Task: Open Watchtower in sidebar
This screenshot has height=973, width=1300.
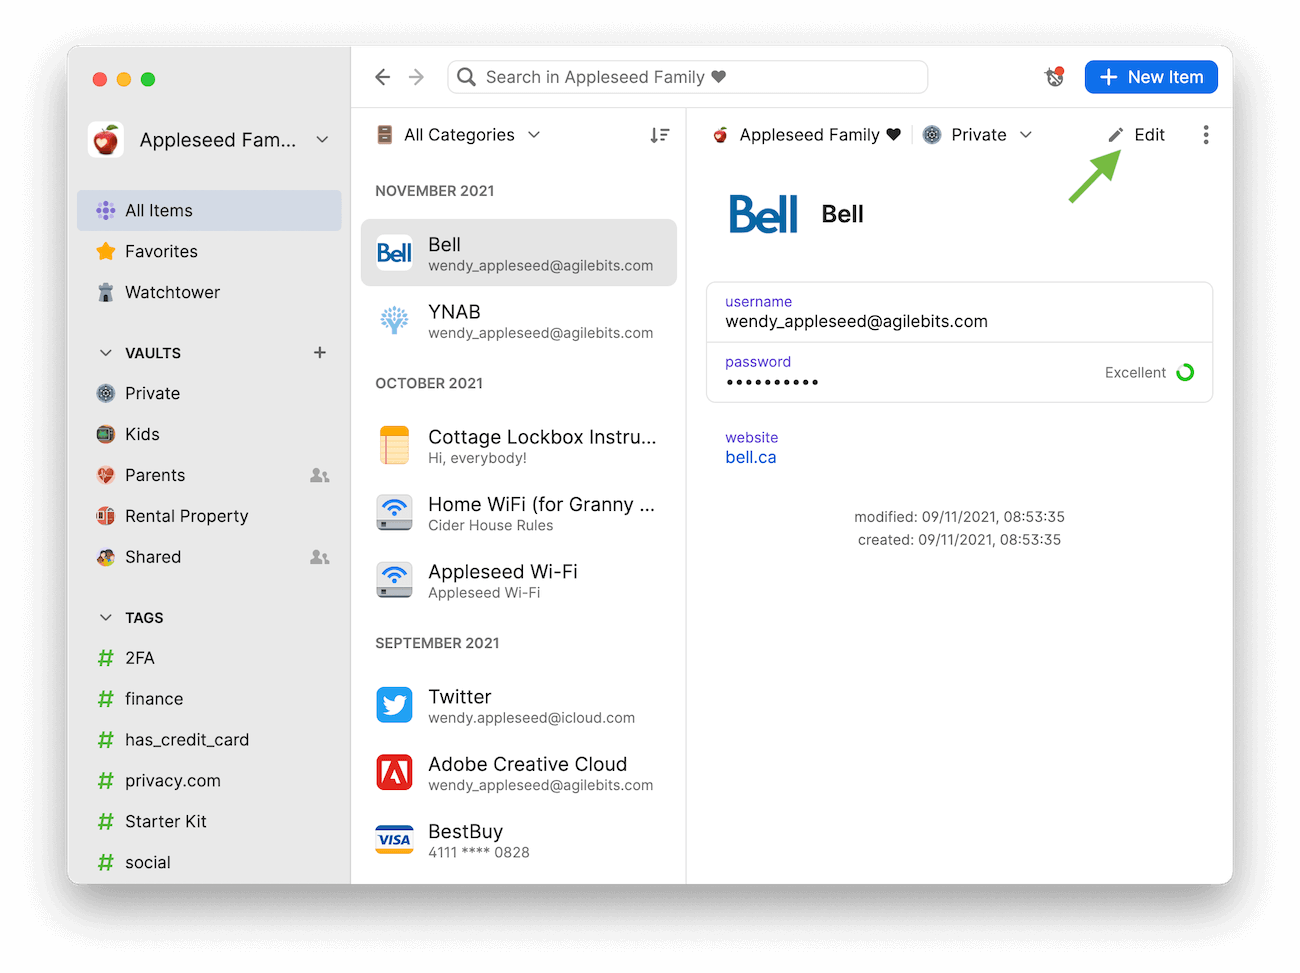Action: (209, 293)
